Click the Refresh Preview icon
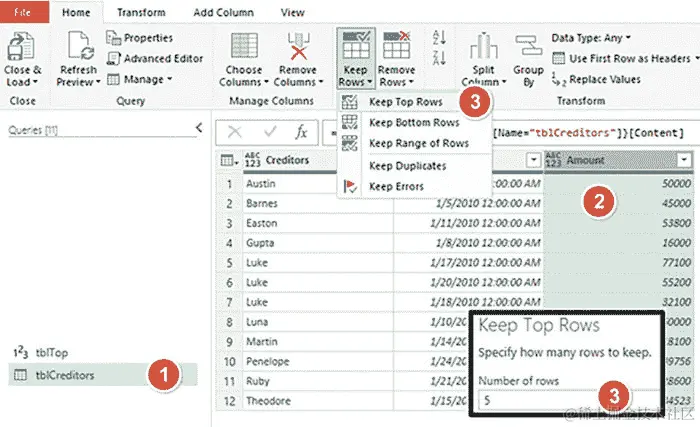 point(80,46)
